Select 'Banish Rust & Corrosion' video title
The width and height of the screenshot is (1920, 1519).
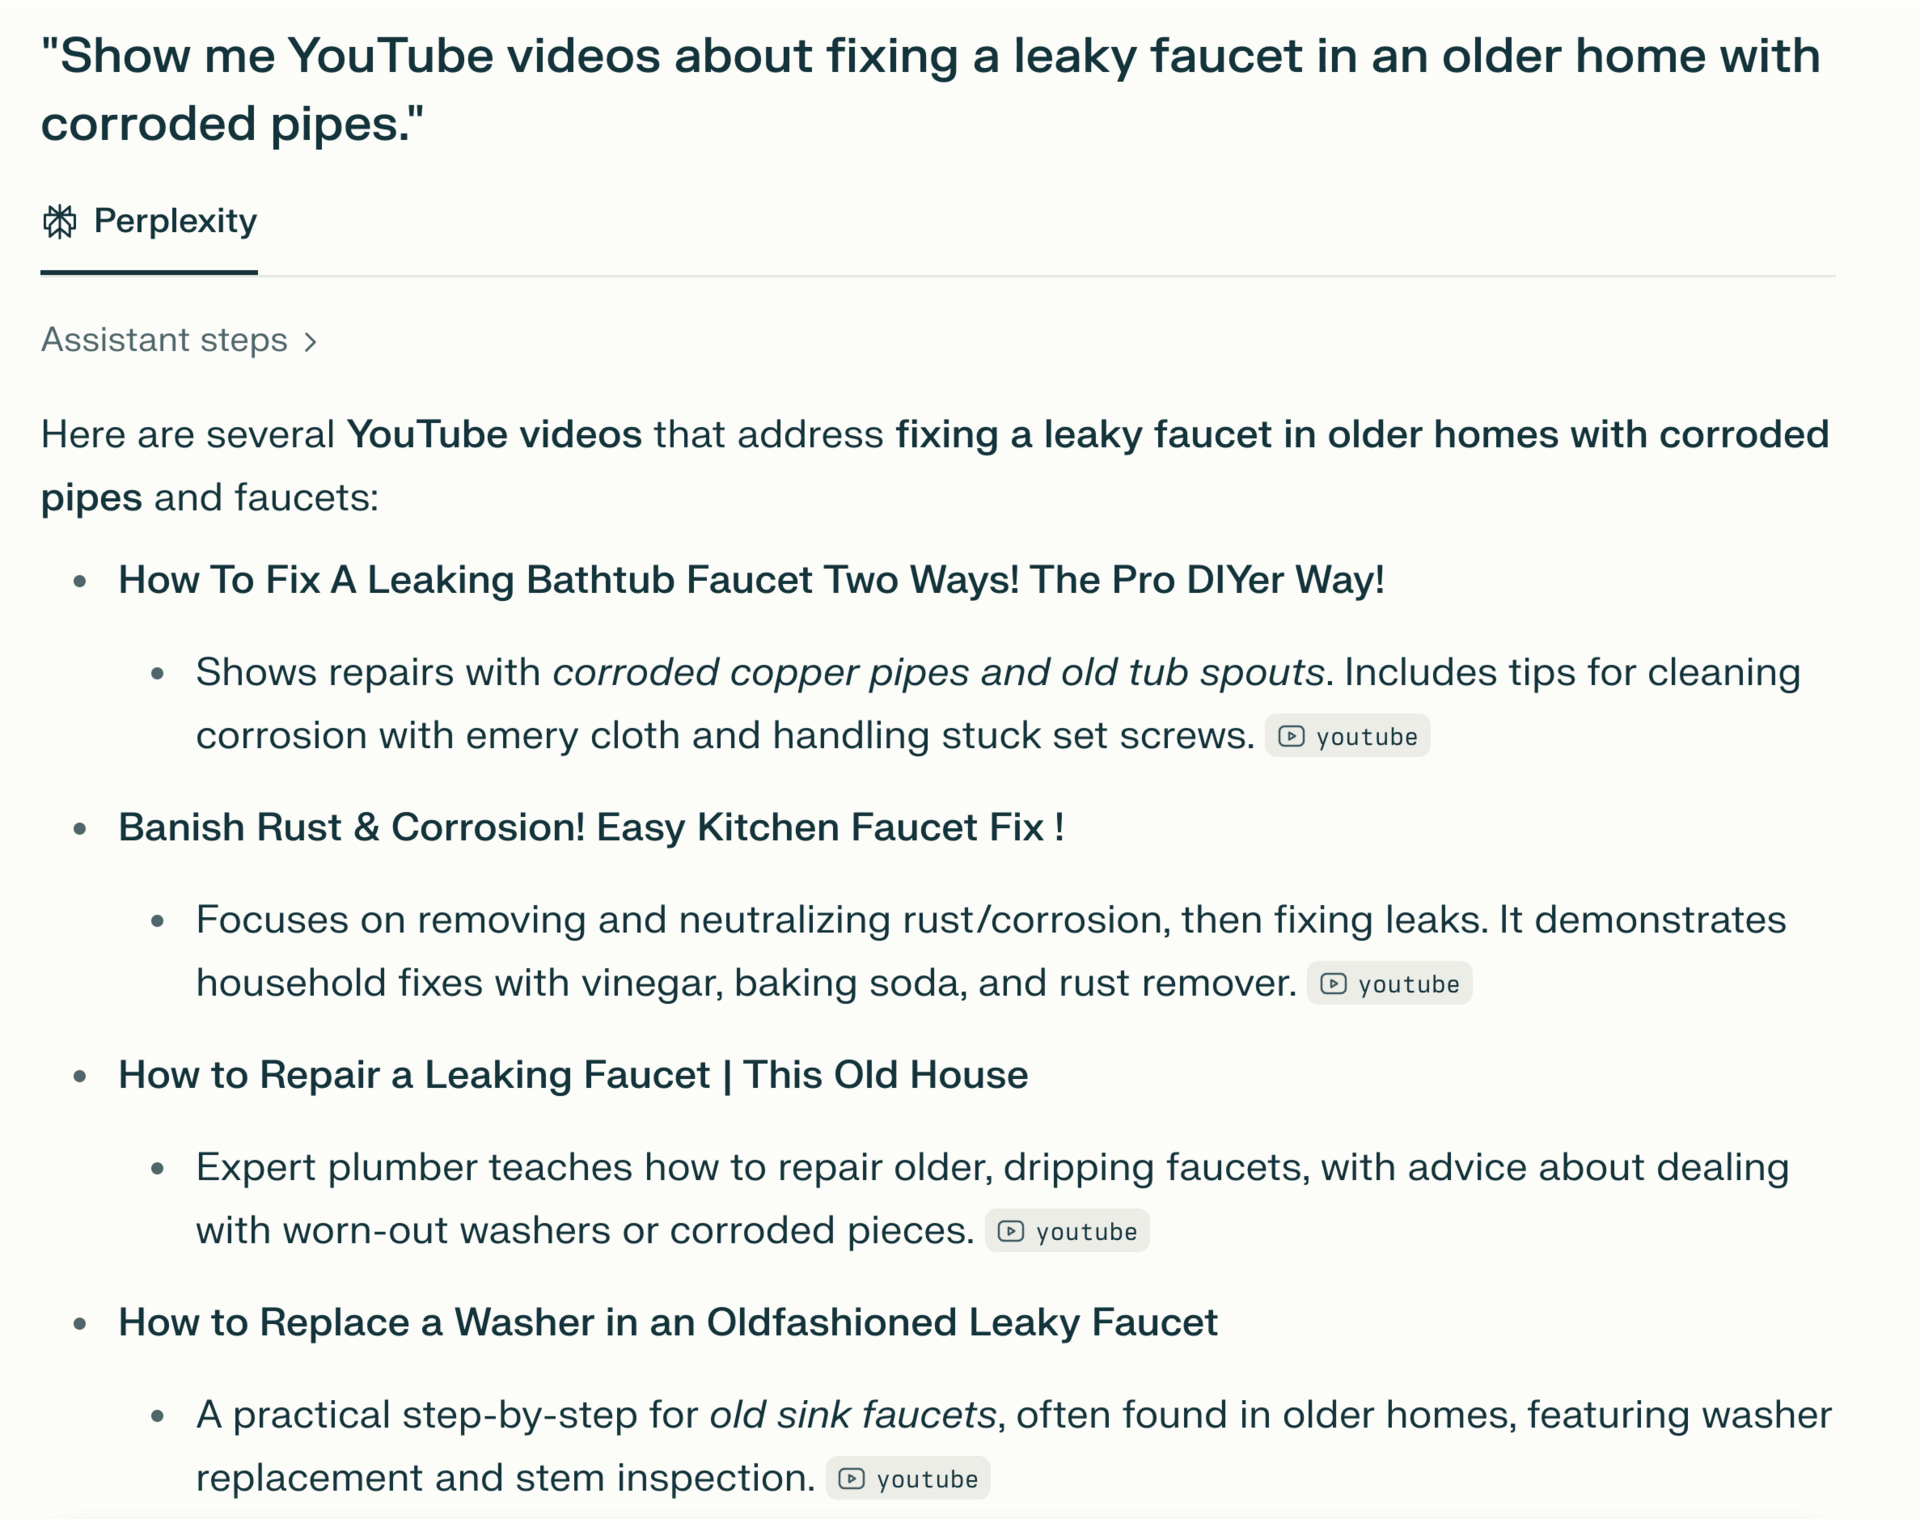tap(591, 828)
